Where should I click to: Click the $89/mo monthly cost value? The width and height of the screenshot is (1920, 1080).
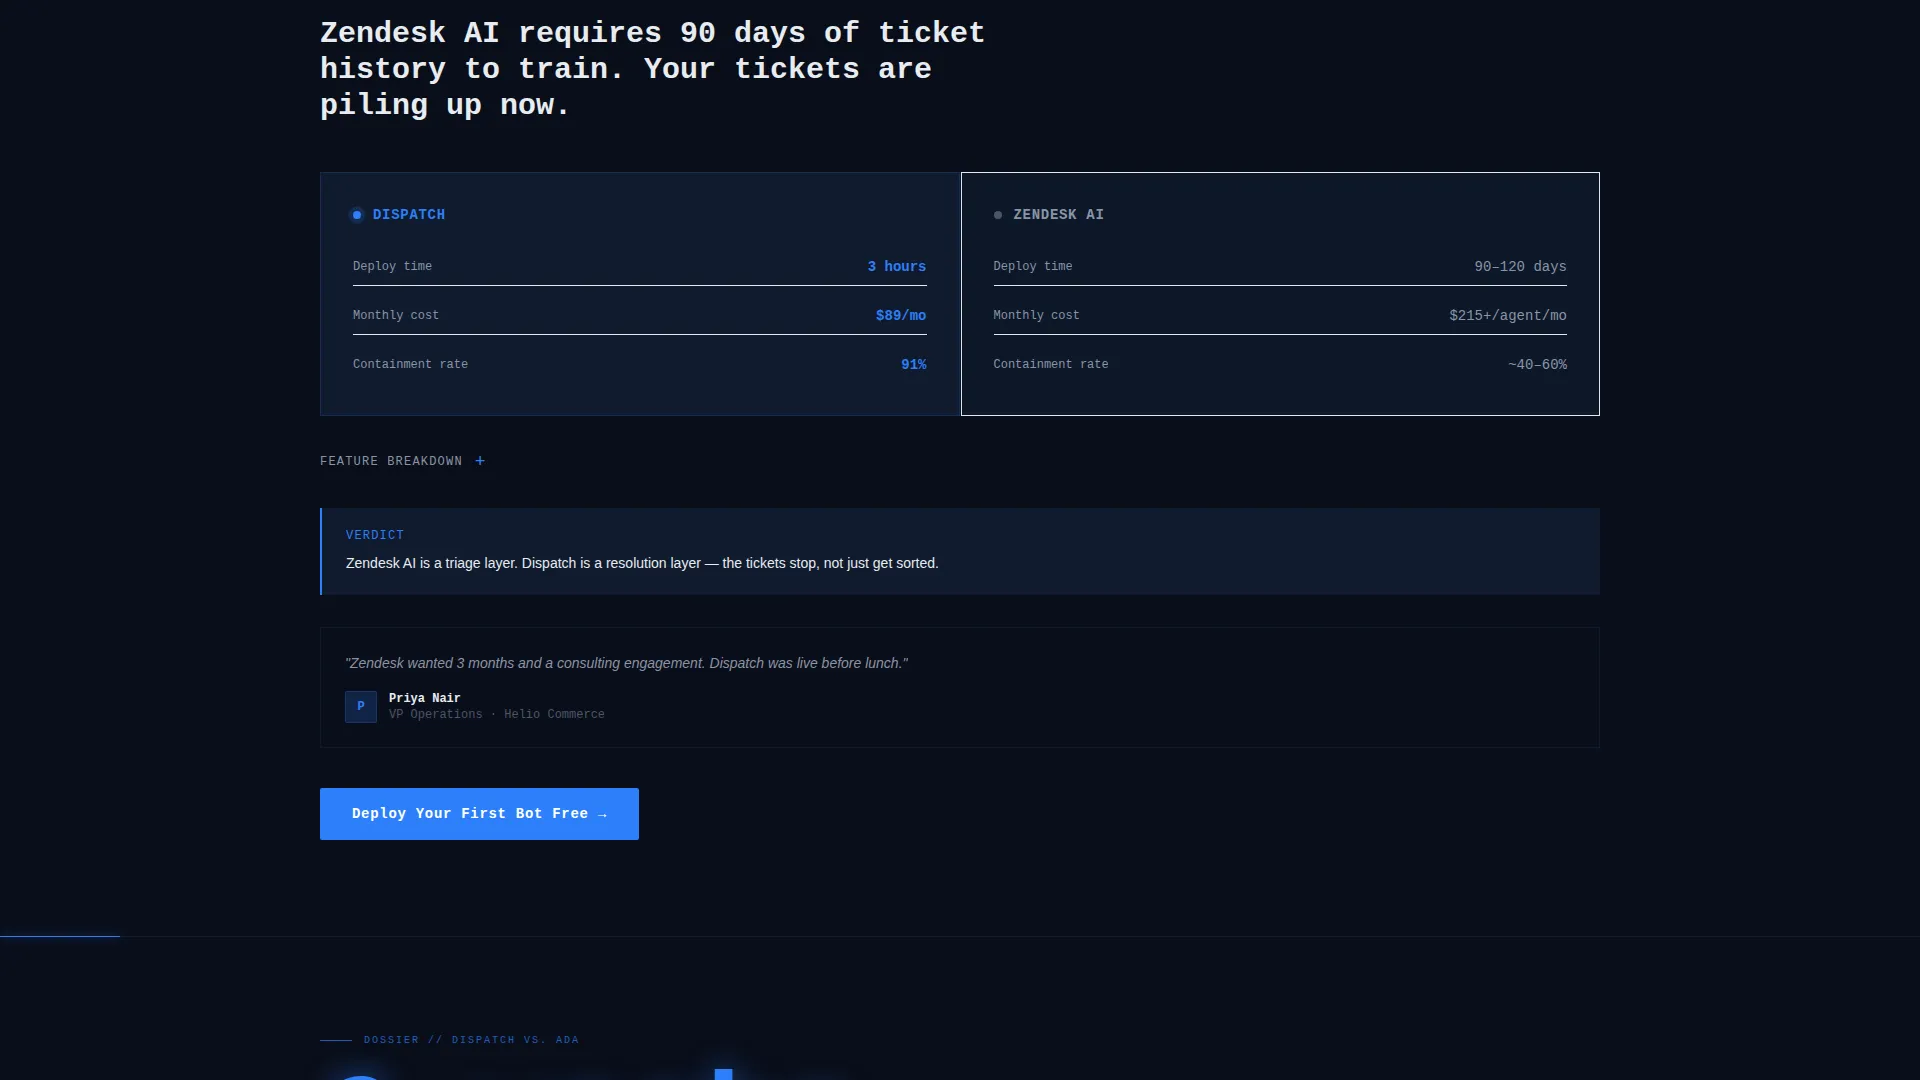pos(901,316)
